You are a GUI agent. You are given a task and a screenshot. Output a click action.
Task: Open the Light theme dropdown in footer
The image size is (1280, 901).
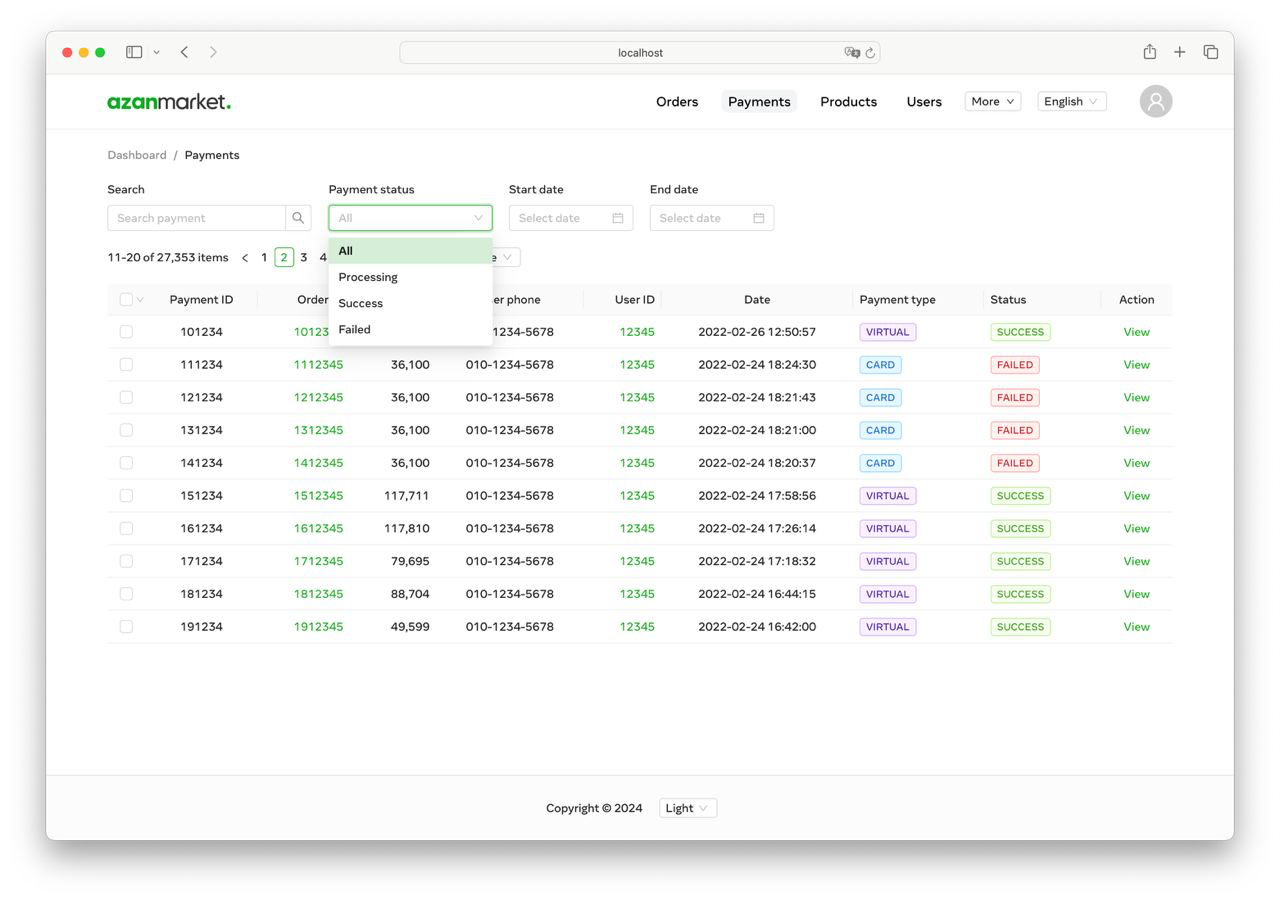pos(687,807)
